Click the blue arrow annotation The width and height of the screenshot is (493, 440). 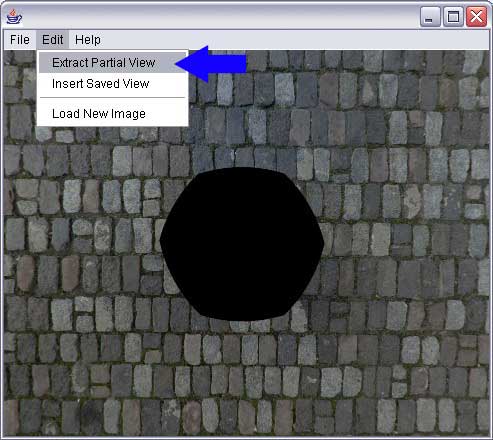click(x=211, y=64)
